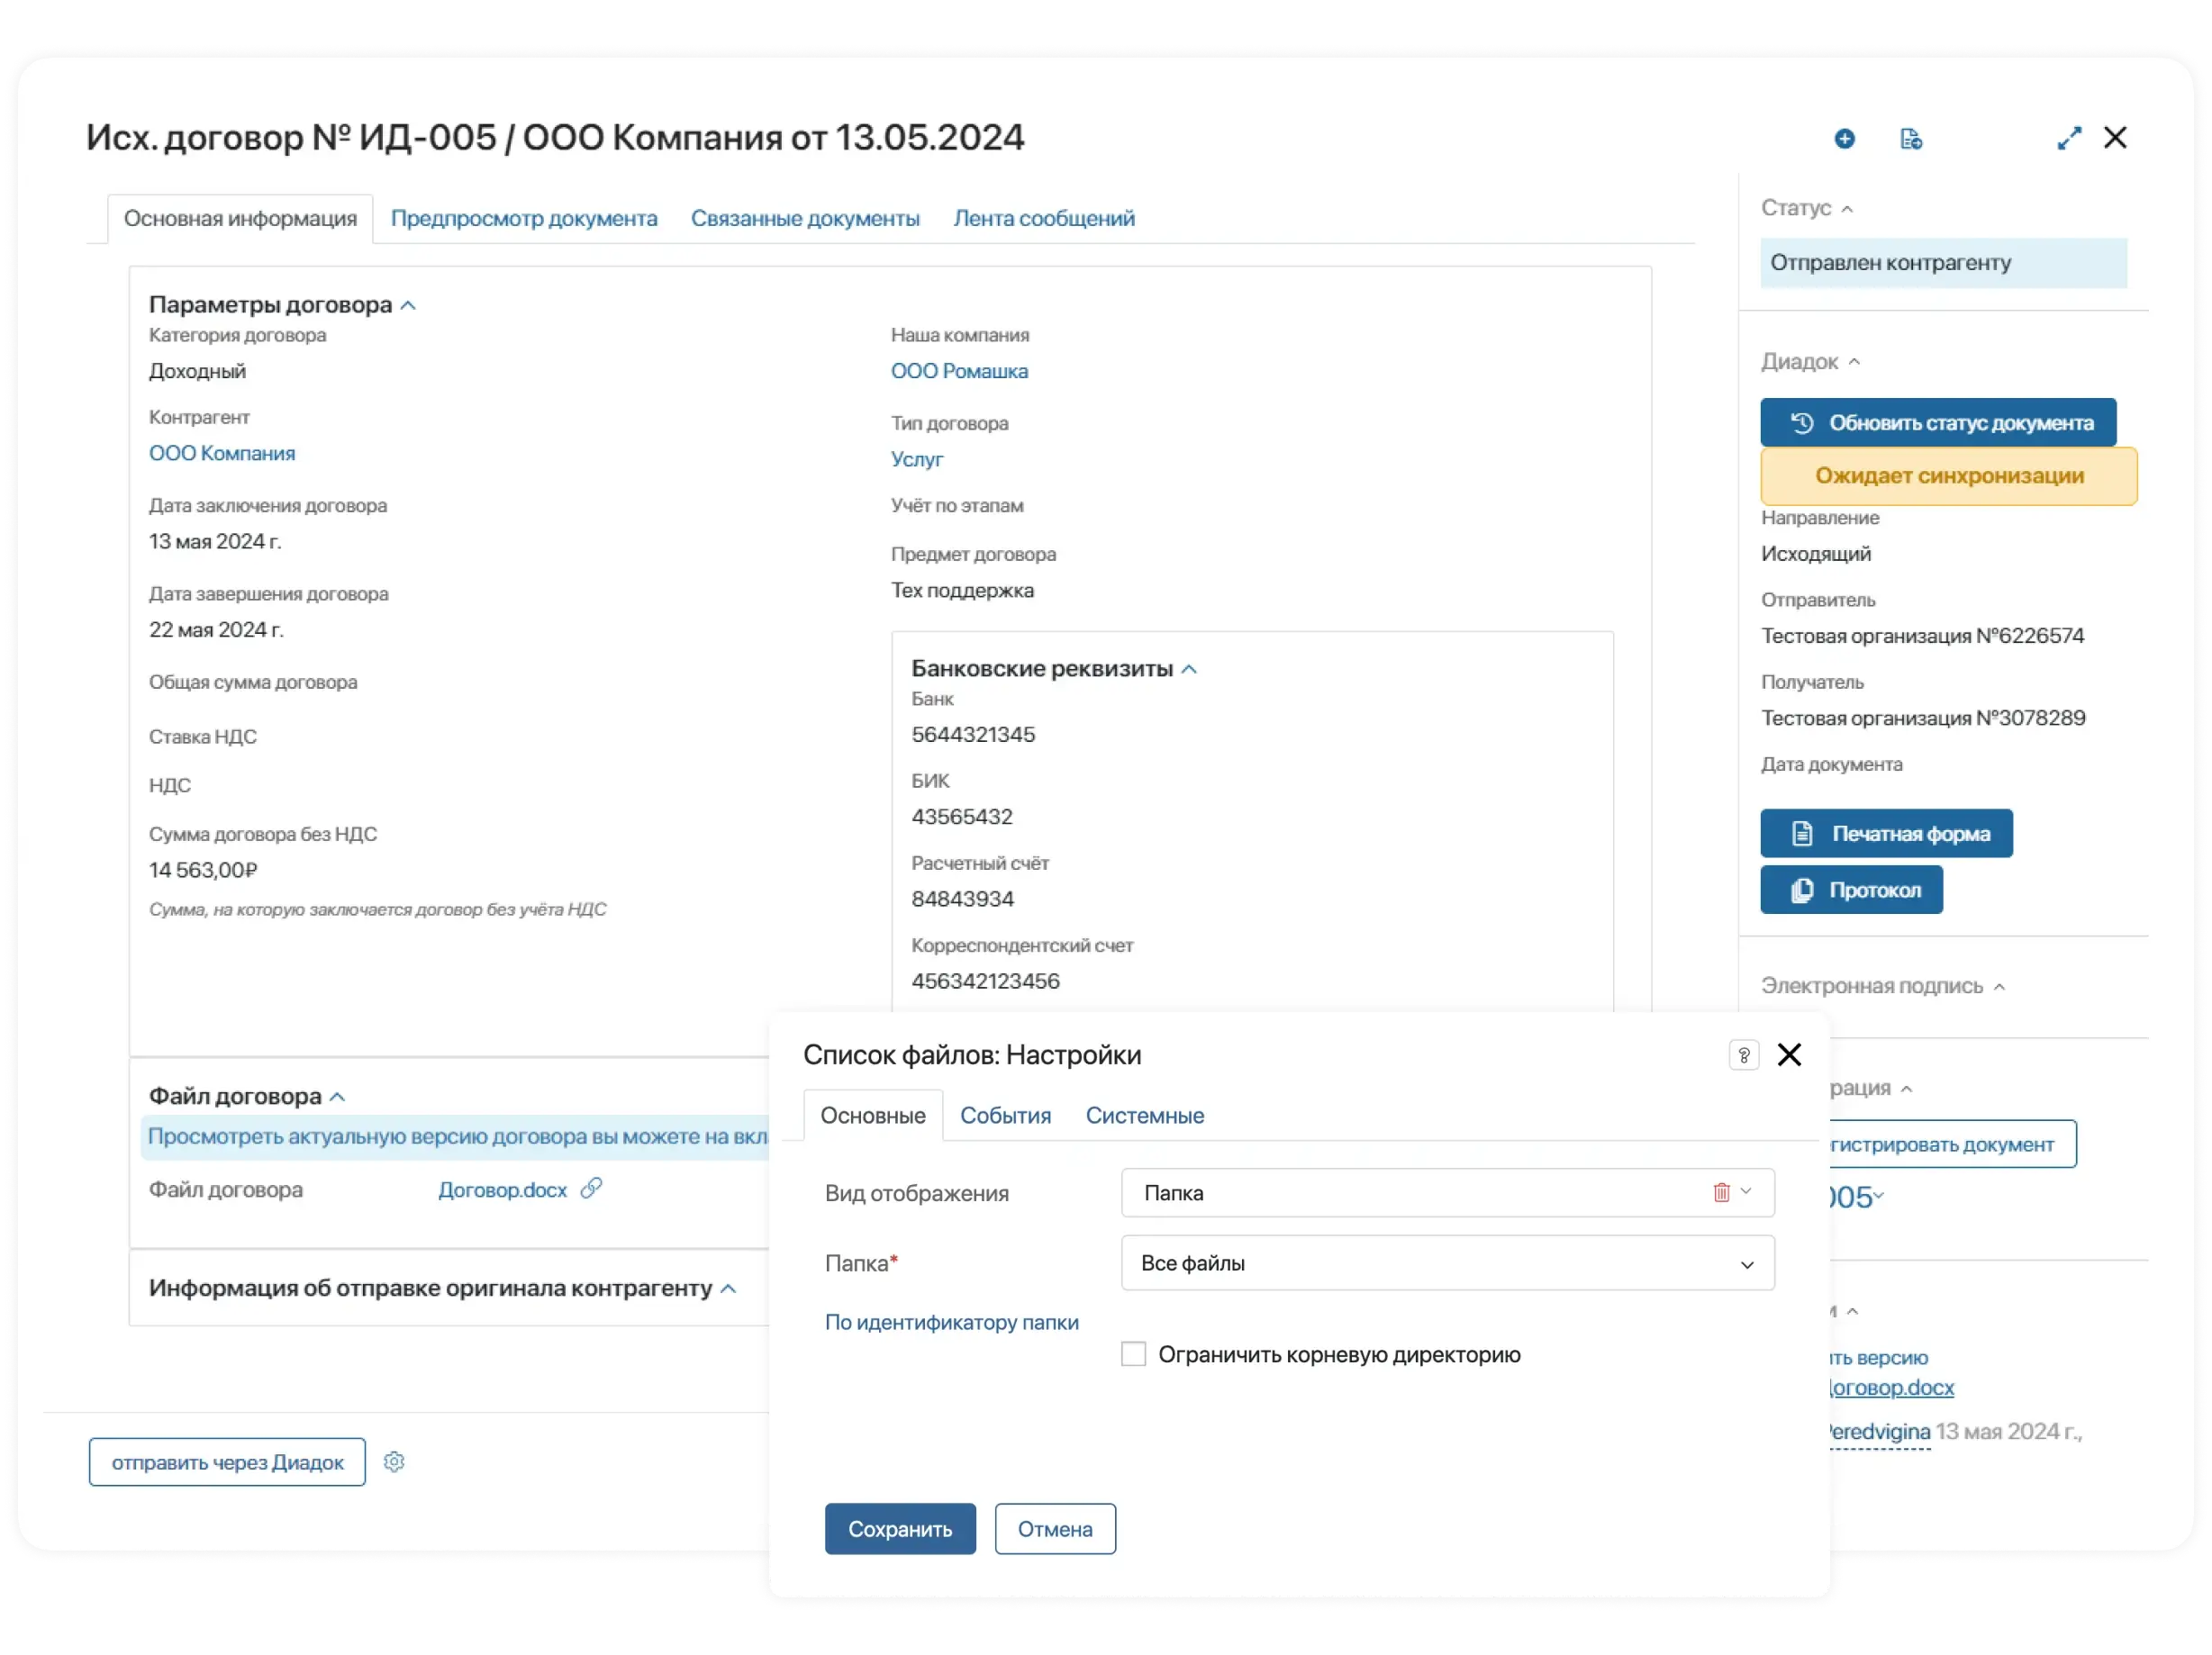Click the help question mark in settings dialog
Screen dimensions: 2212x1655
1743,1055
